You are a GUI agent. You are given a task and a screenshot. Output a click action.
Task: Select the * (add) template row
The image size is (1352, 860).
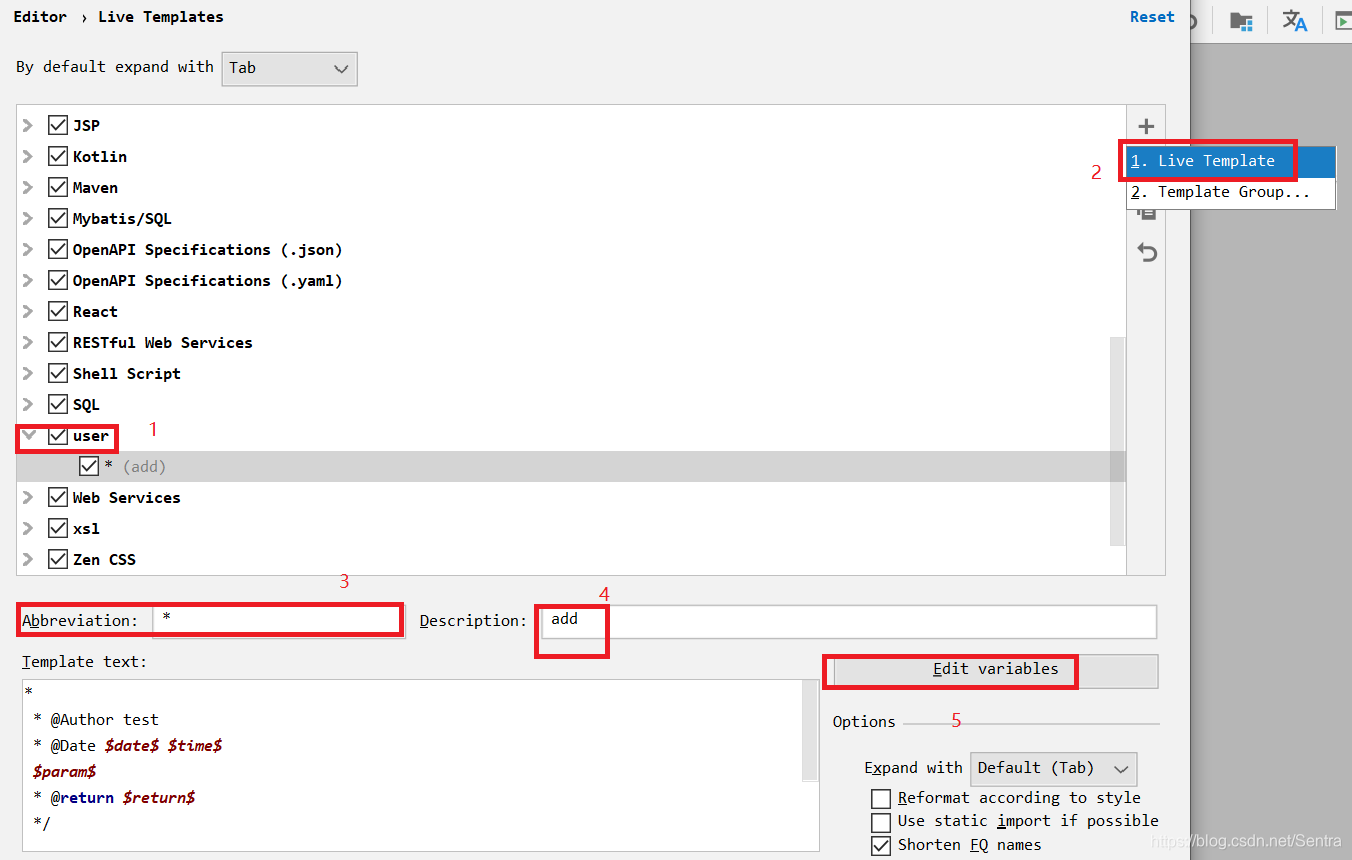(571, 466)
